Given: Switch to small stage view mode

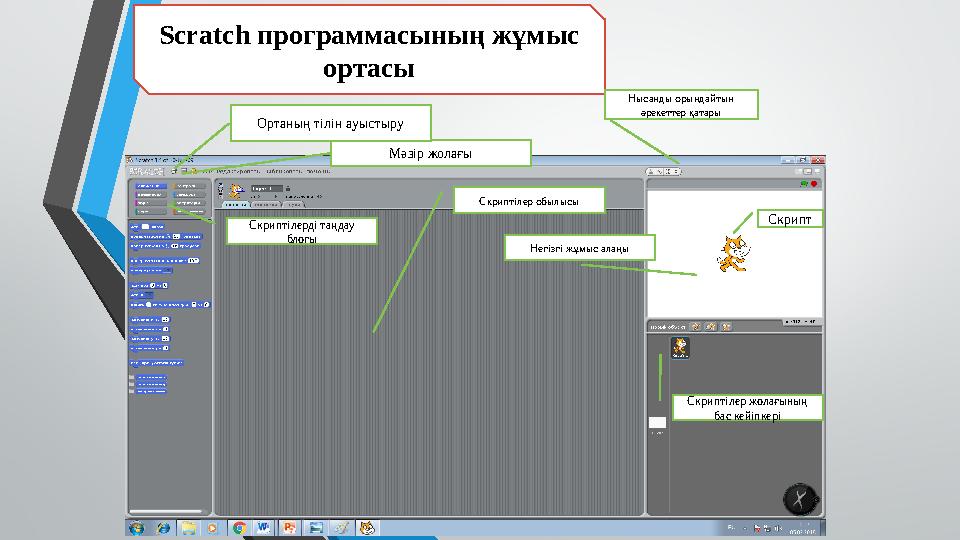Looking at the screenshot, I should tap(798, 171).
